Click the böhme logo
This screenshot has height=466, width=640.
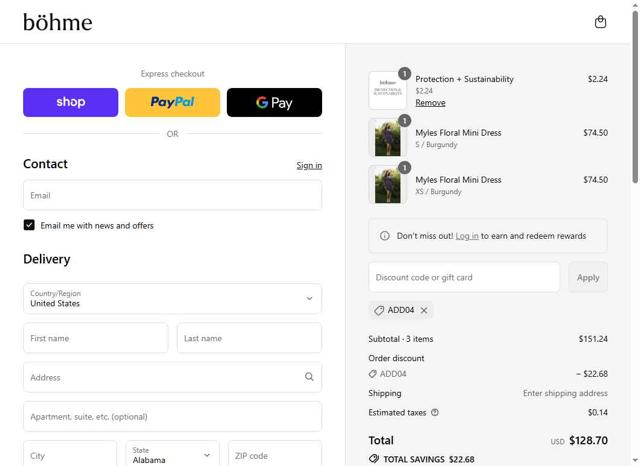58,22
